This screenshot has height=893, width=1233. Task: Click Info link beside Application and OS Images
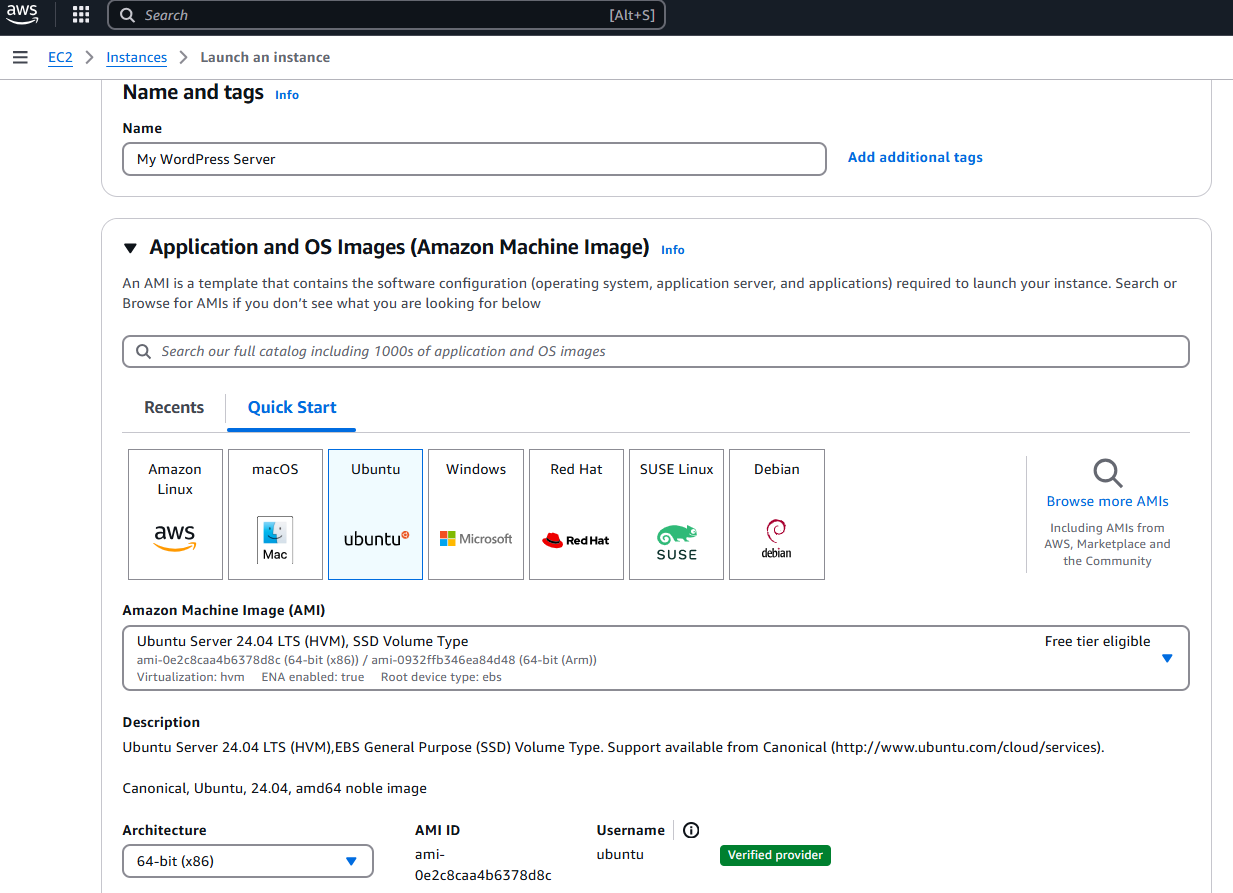coord(673,250)
